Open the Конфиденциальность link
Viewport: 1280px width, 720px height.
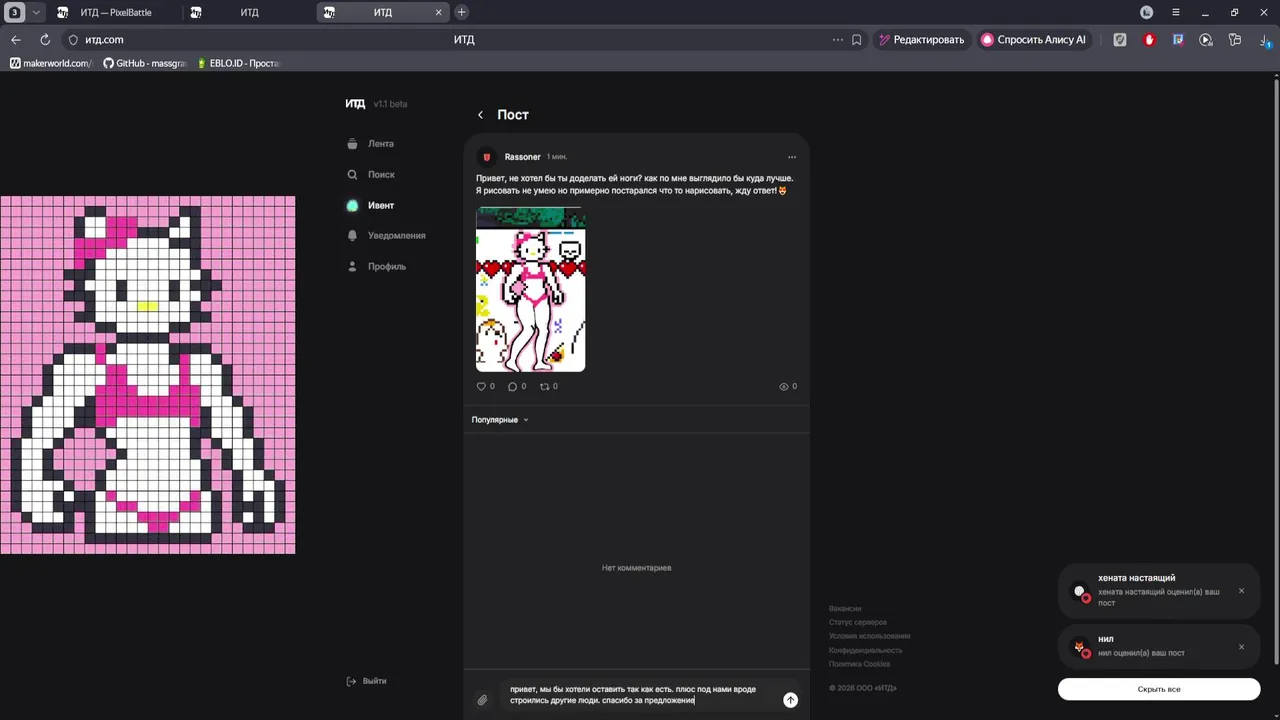click(866, 650)
